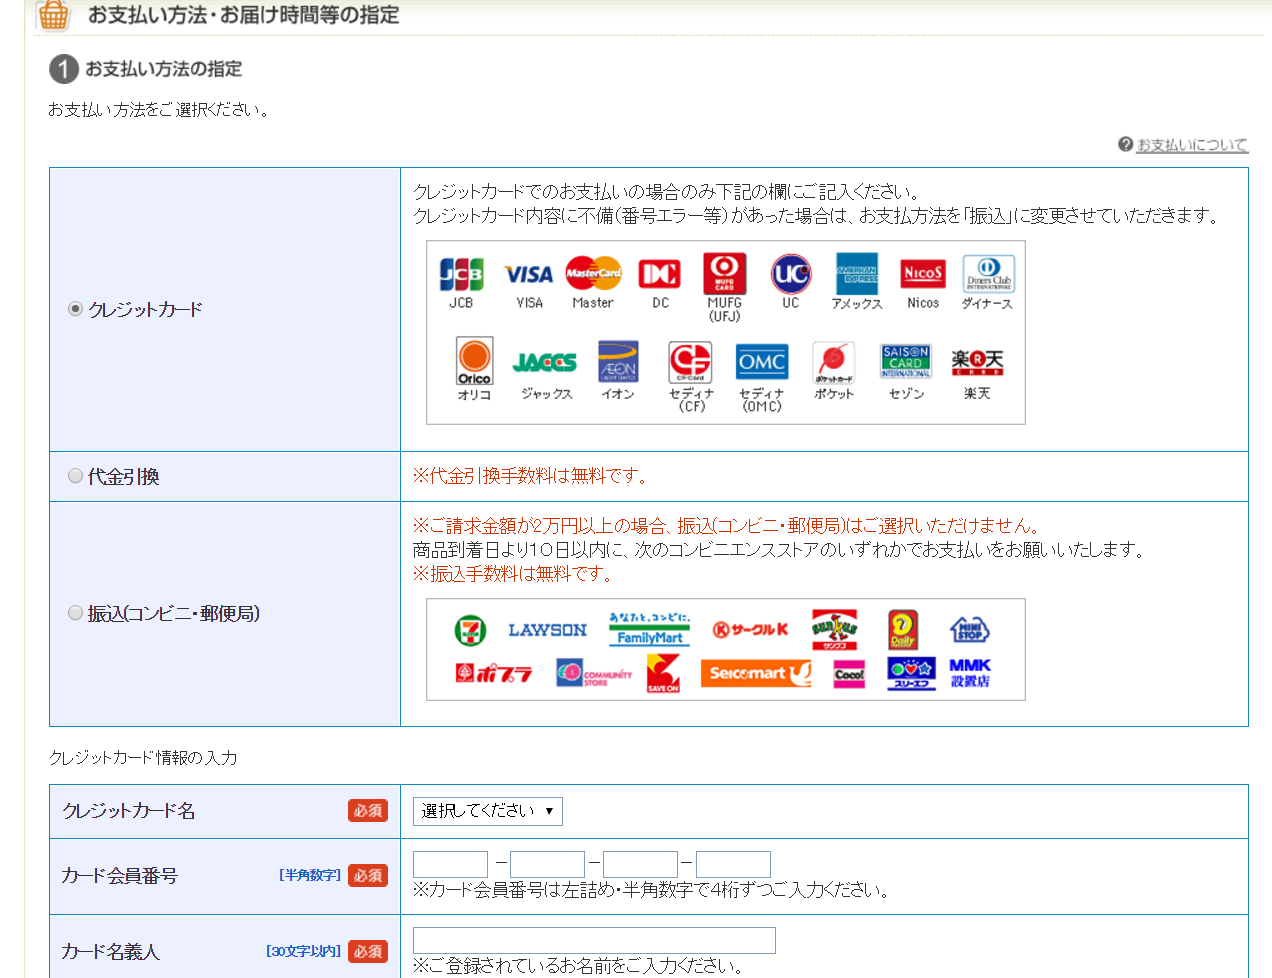
Task: Click the MMK 設置店 logo
Action: [970, 674]
